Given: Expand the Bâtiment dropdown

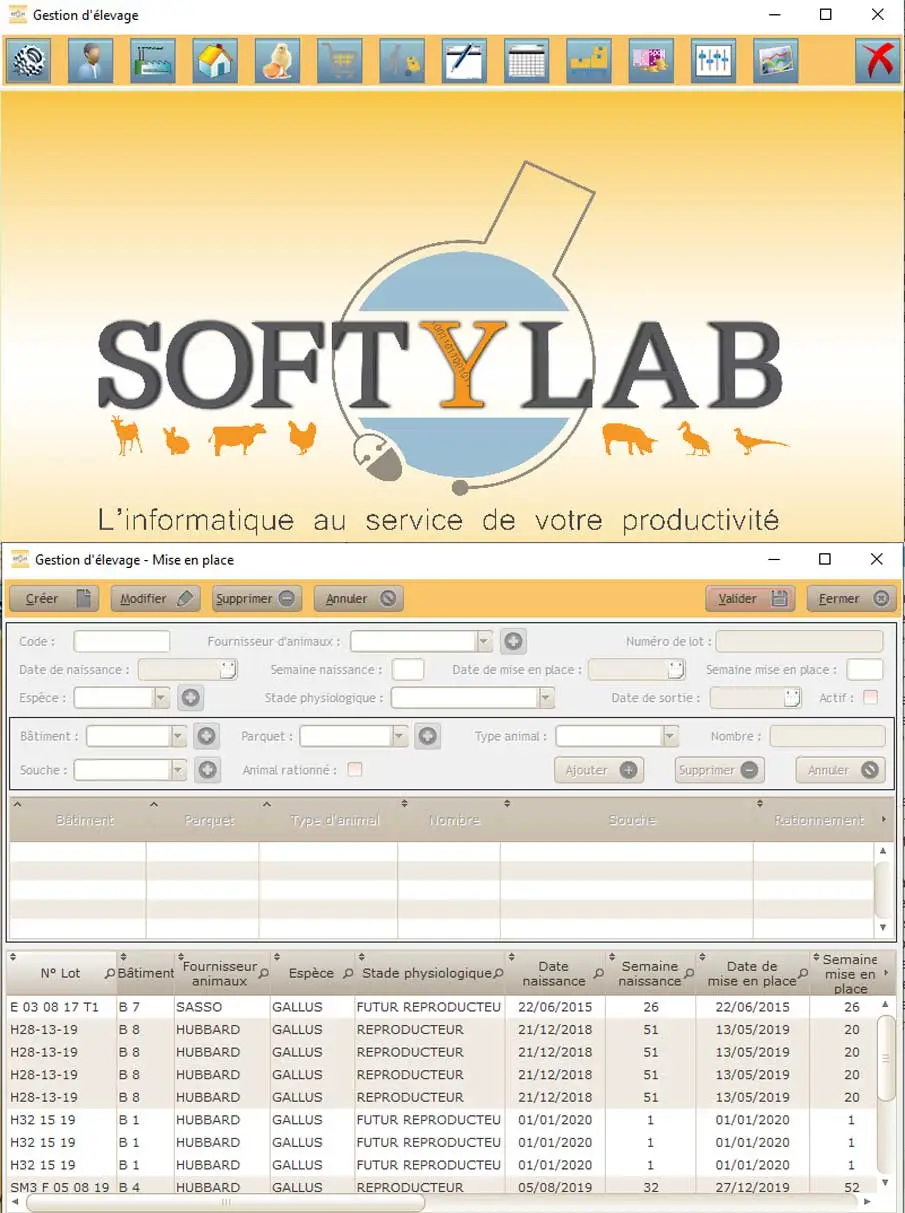Looking at the screenshot, I should tap(179, 737).
